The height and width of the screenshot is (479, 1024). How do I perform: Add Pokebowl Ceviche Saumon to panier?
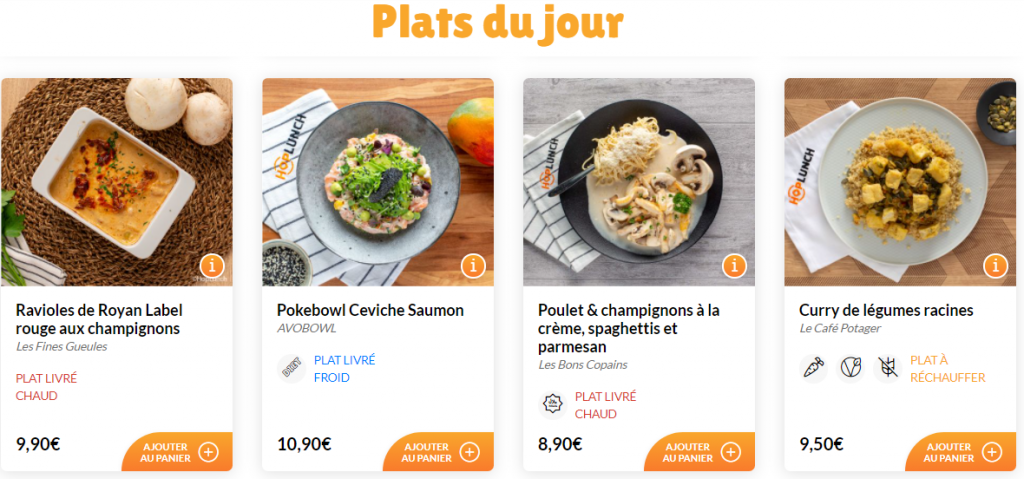click(x=439, y=452)
